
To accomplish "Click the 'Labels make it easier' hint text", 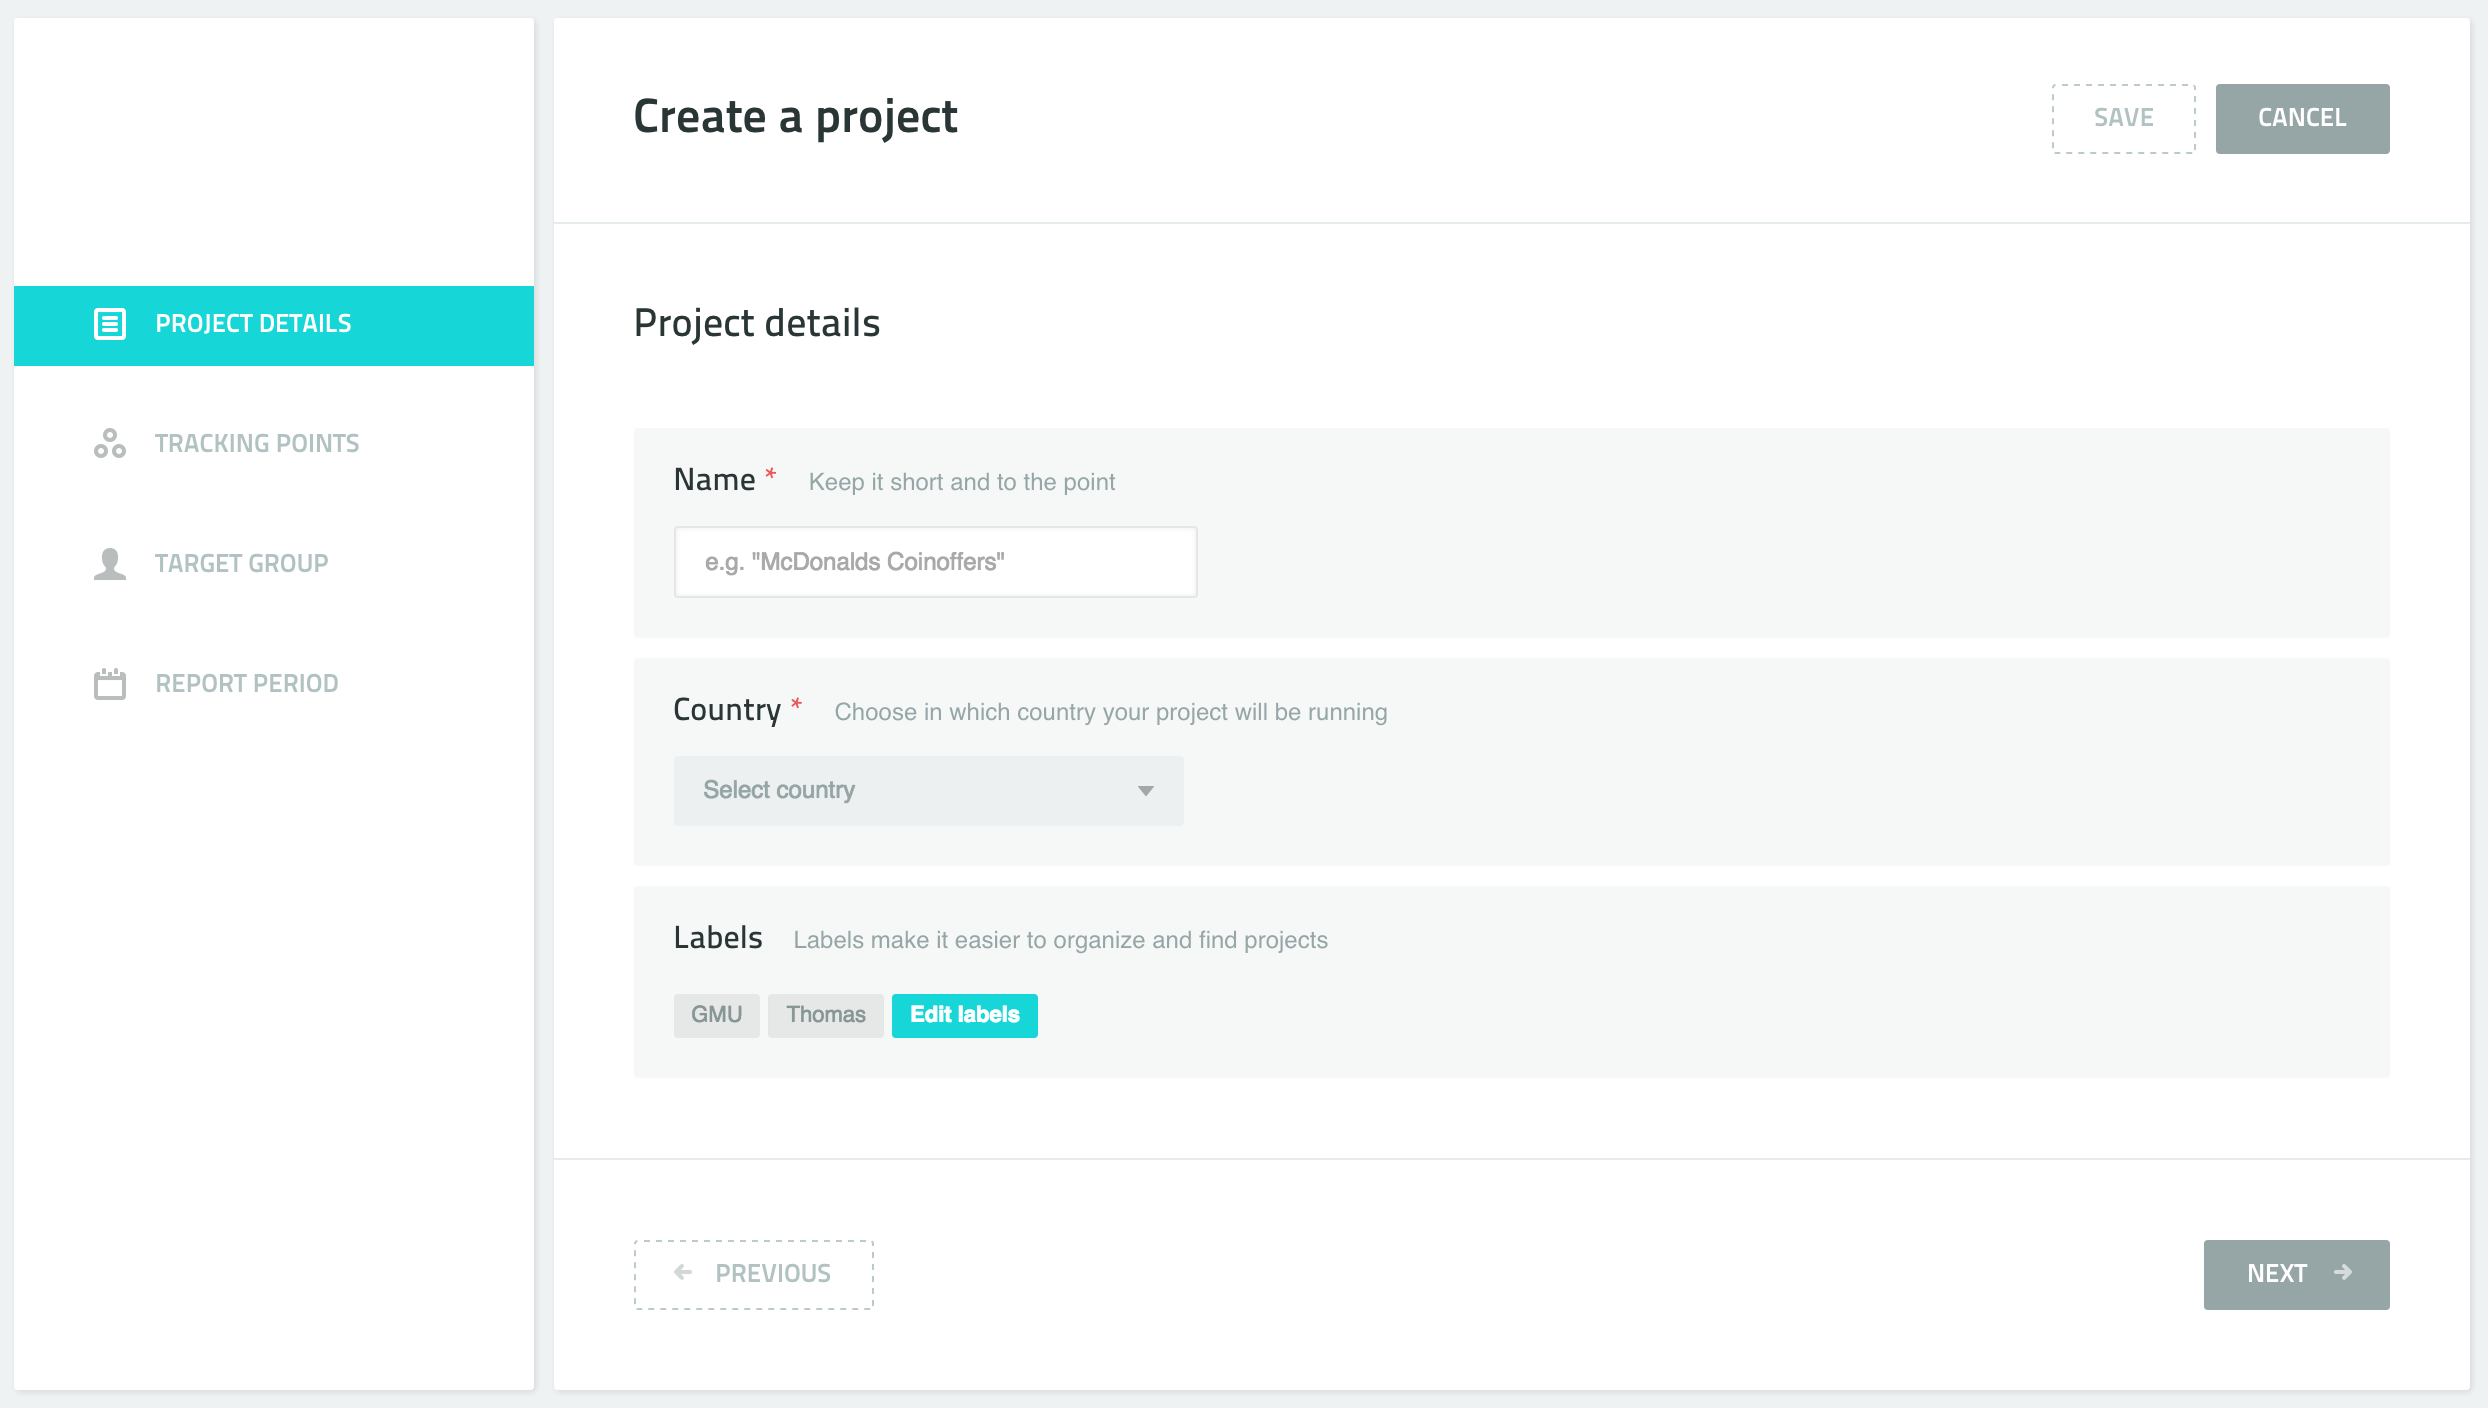I will pyautogui.click(x=1060, y=940).
